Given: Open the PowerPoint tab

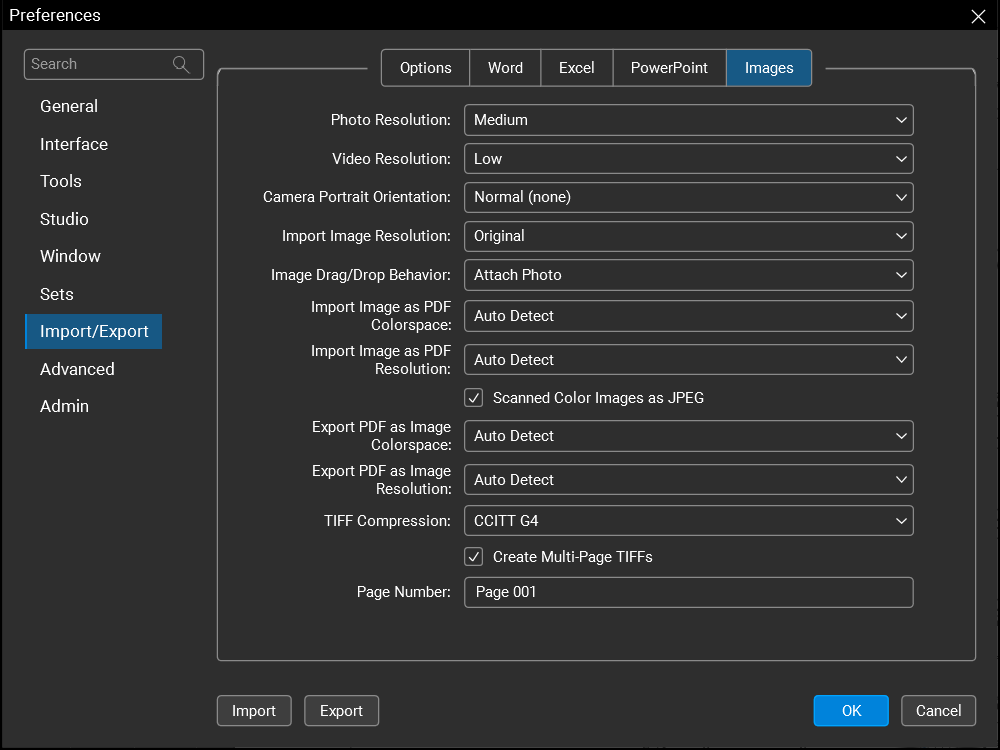Looking at the screenshot, I should pyautogui.click(x=669, y=68).
